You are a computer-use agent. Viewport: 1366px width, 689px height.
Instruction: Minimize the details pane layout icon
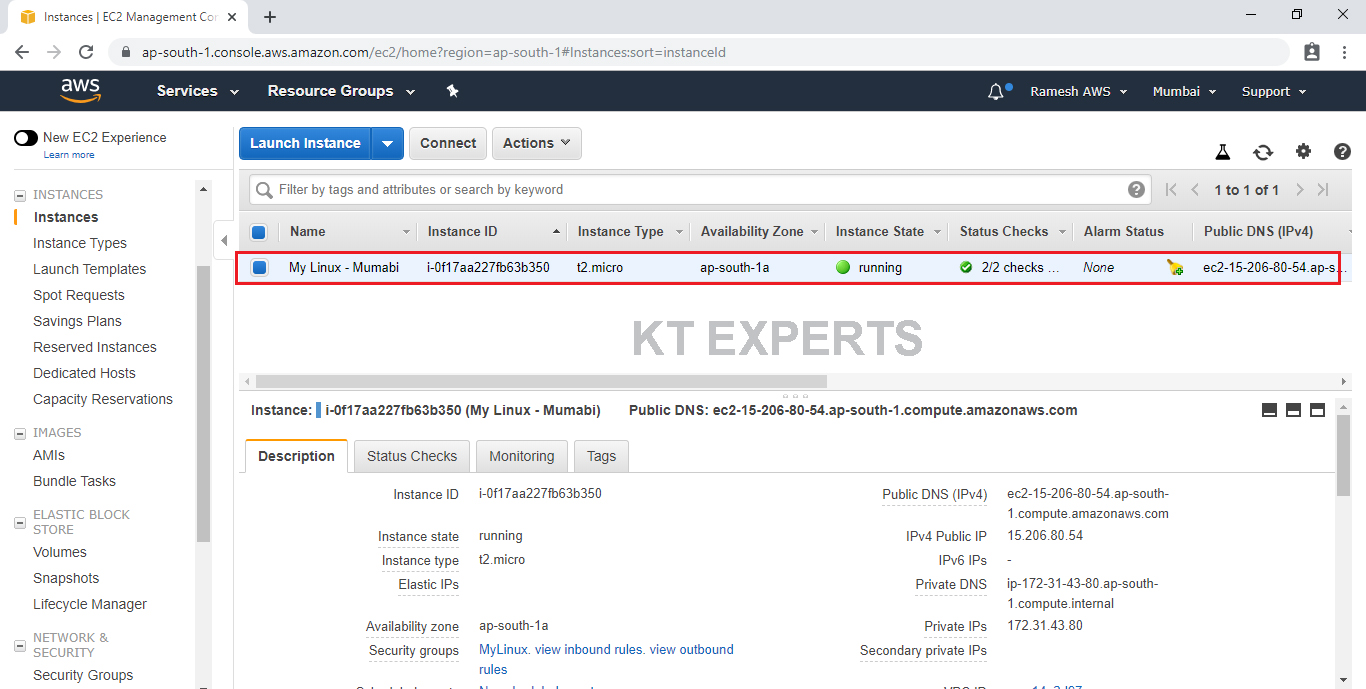coord(1269,410)
